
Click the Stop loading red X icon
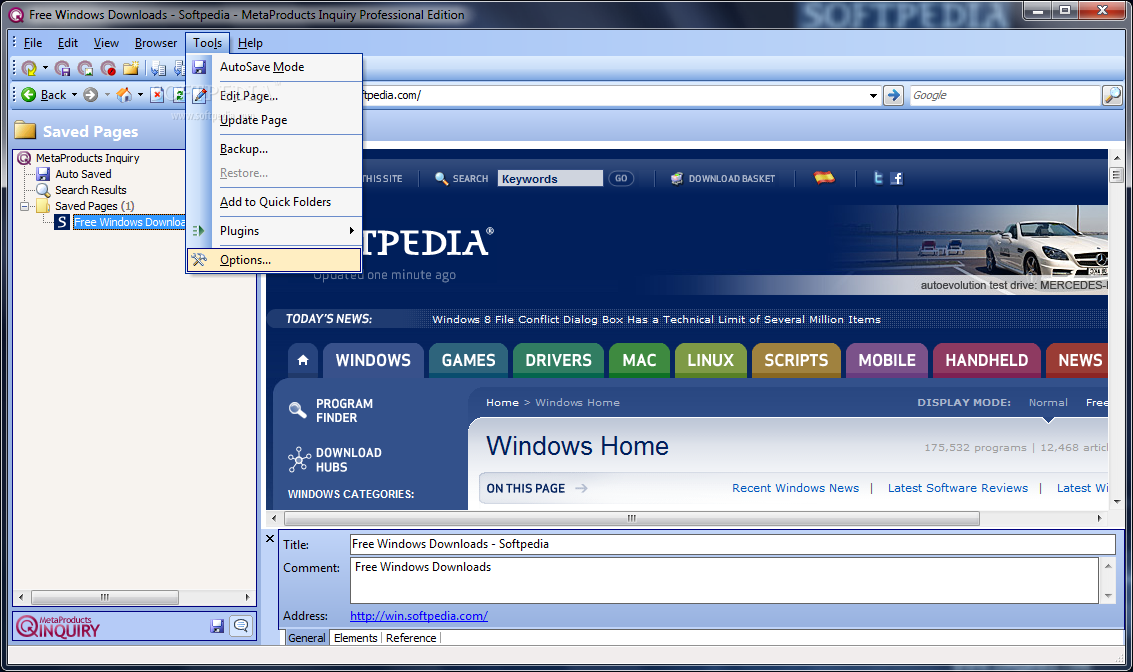[x=157, y=95]
